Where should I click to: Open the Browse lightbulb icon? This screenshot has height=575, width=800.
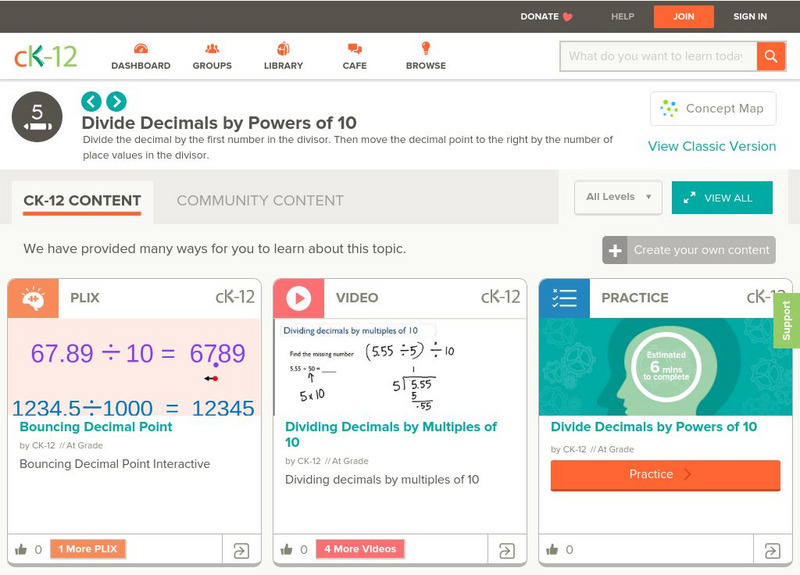pos(426,48)
